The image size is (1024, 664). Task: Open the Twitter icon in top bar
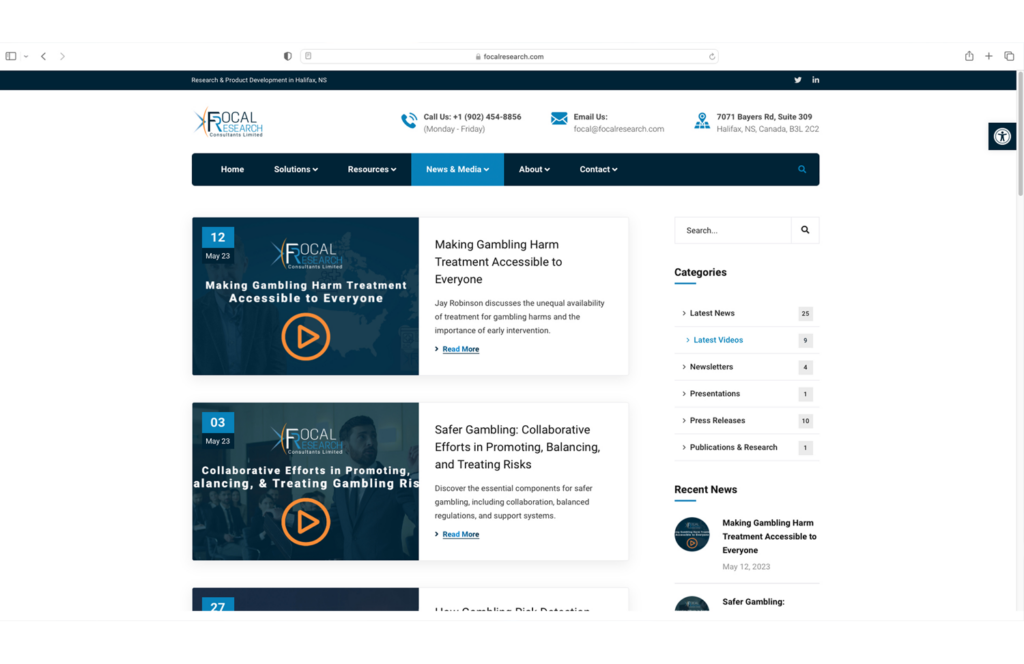click(797, 80)
